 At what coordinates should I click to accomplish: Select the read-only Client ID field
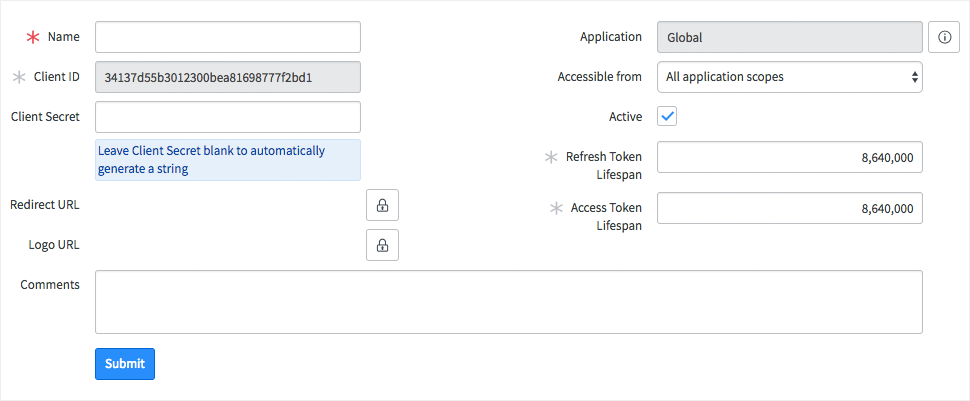click(x=227, y=77)
